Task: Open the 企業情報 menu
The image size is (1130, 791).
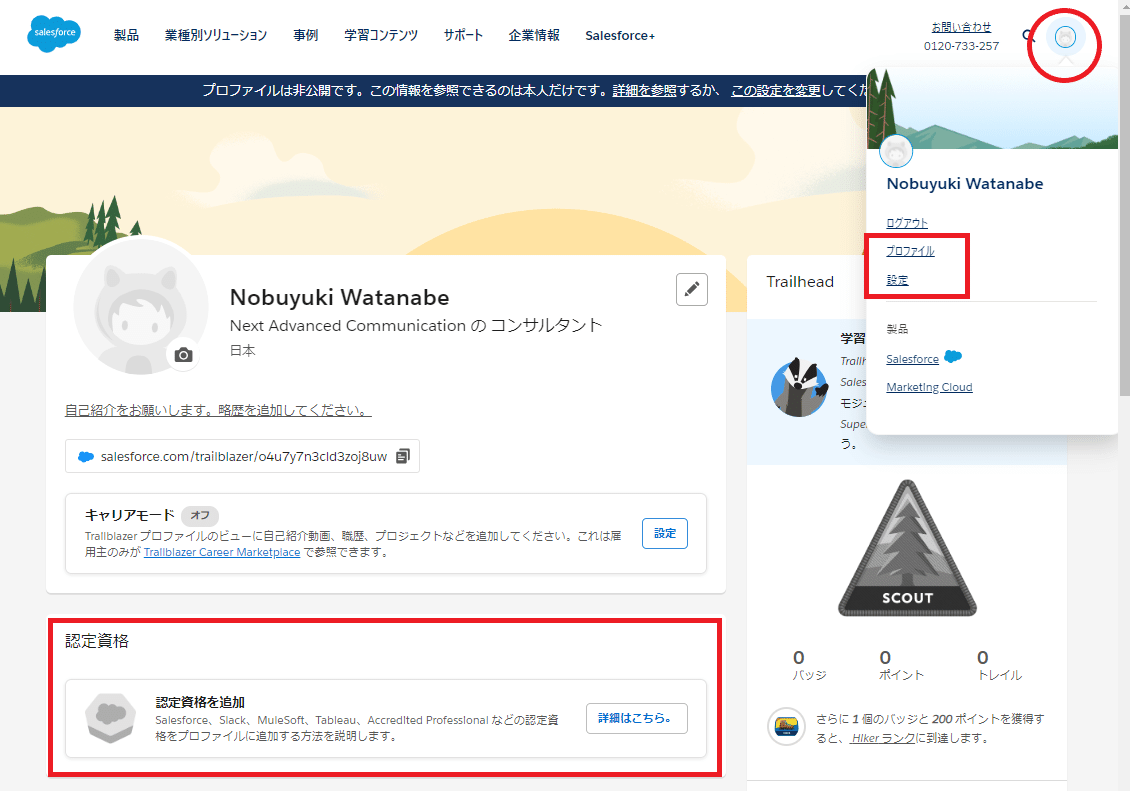Action: [x=534, y=35]
